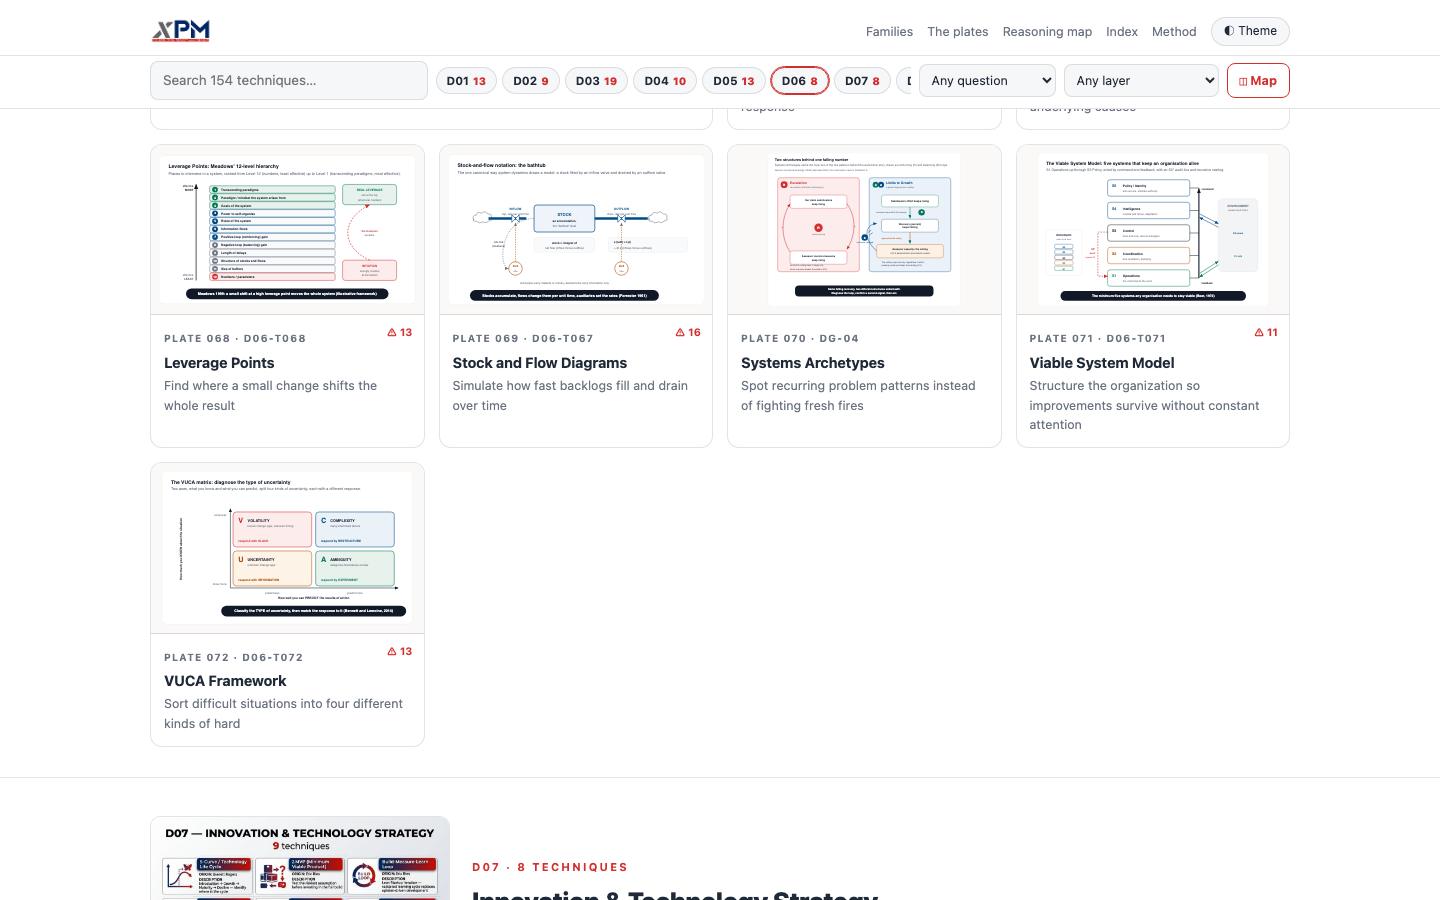The height and width of the screenshot is (900, 1440).
Task: Click warning badge 16 on Stock and Flow
Action: click(688, 333)
